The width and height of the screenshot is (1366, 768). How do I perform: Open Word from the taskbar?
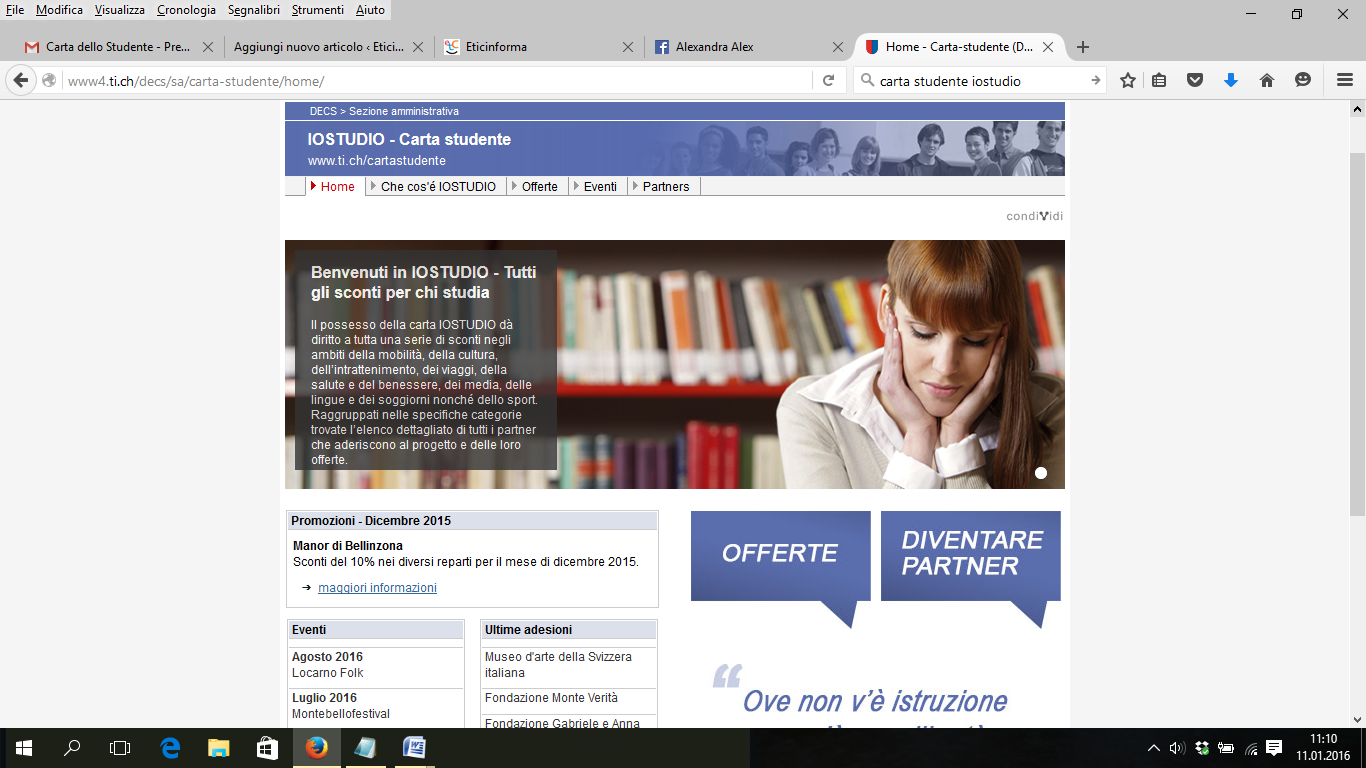click(414, 748)
